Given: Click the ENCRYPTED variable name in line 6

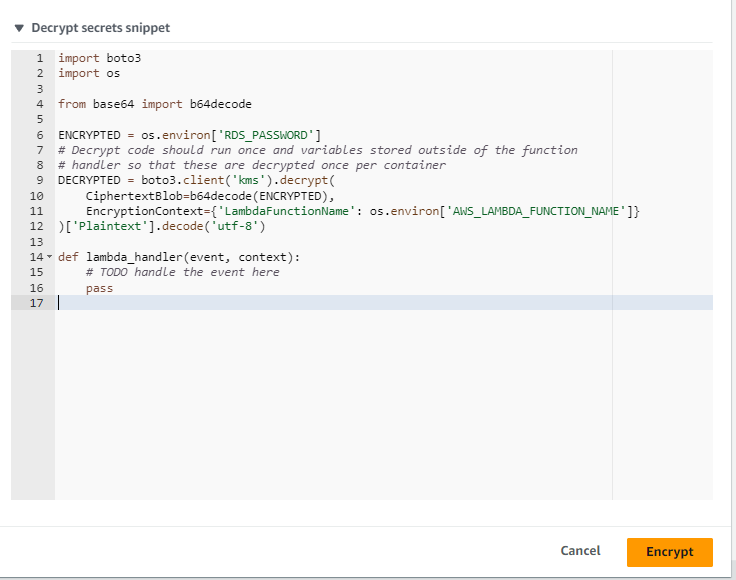Looking at the screenshot, I should [89, 135].
